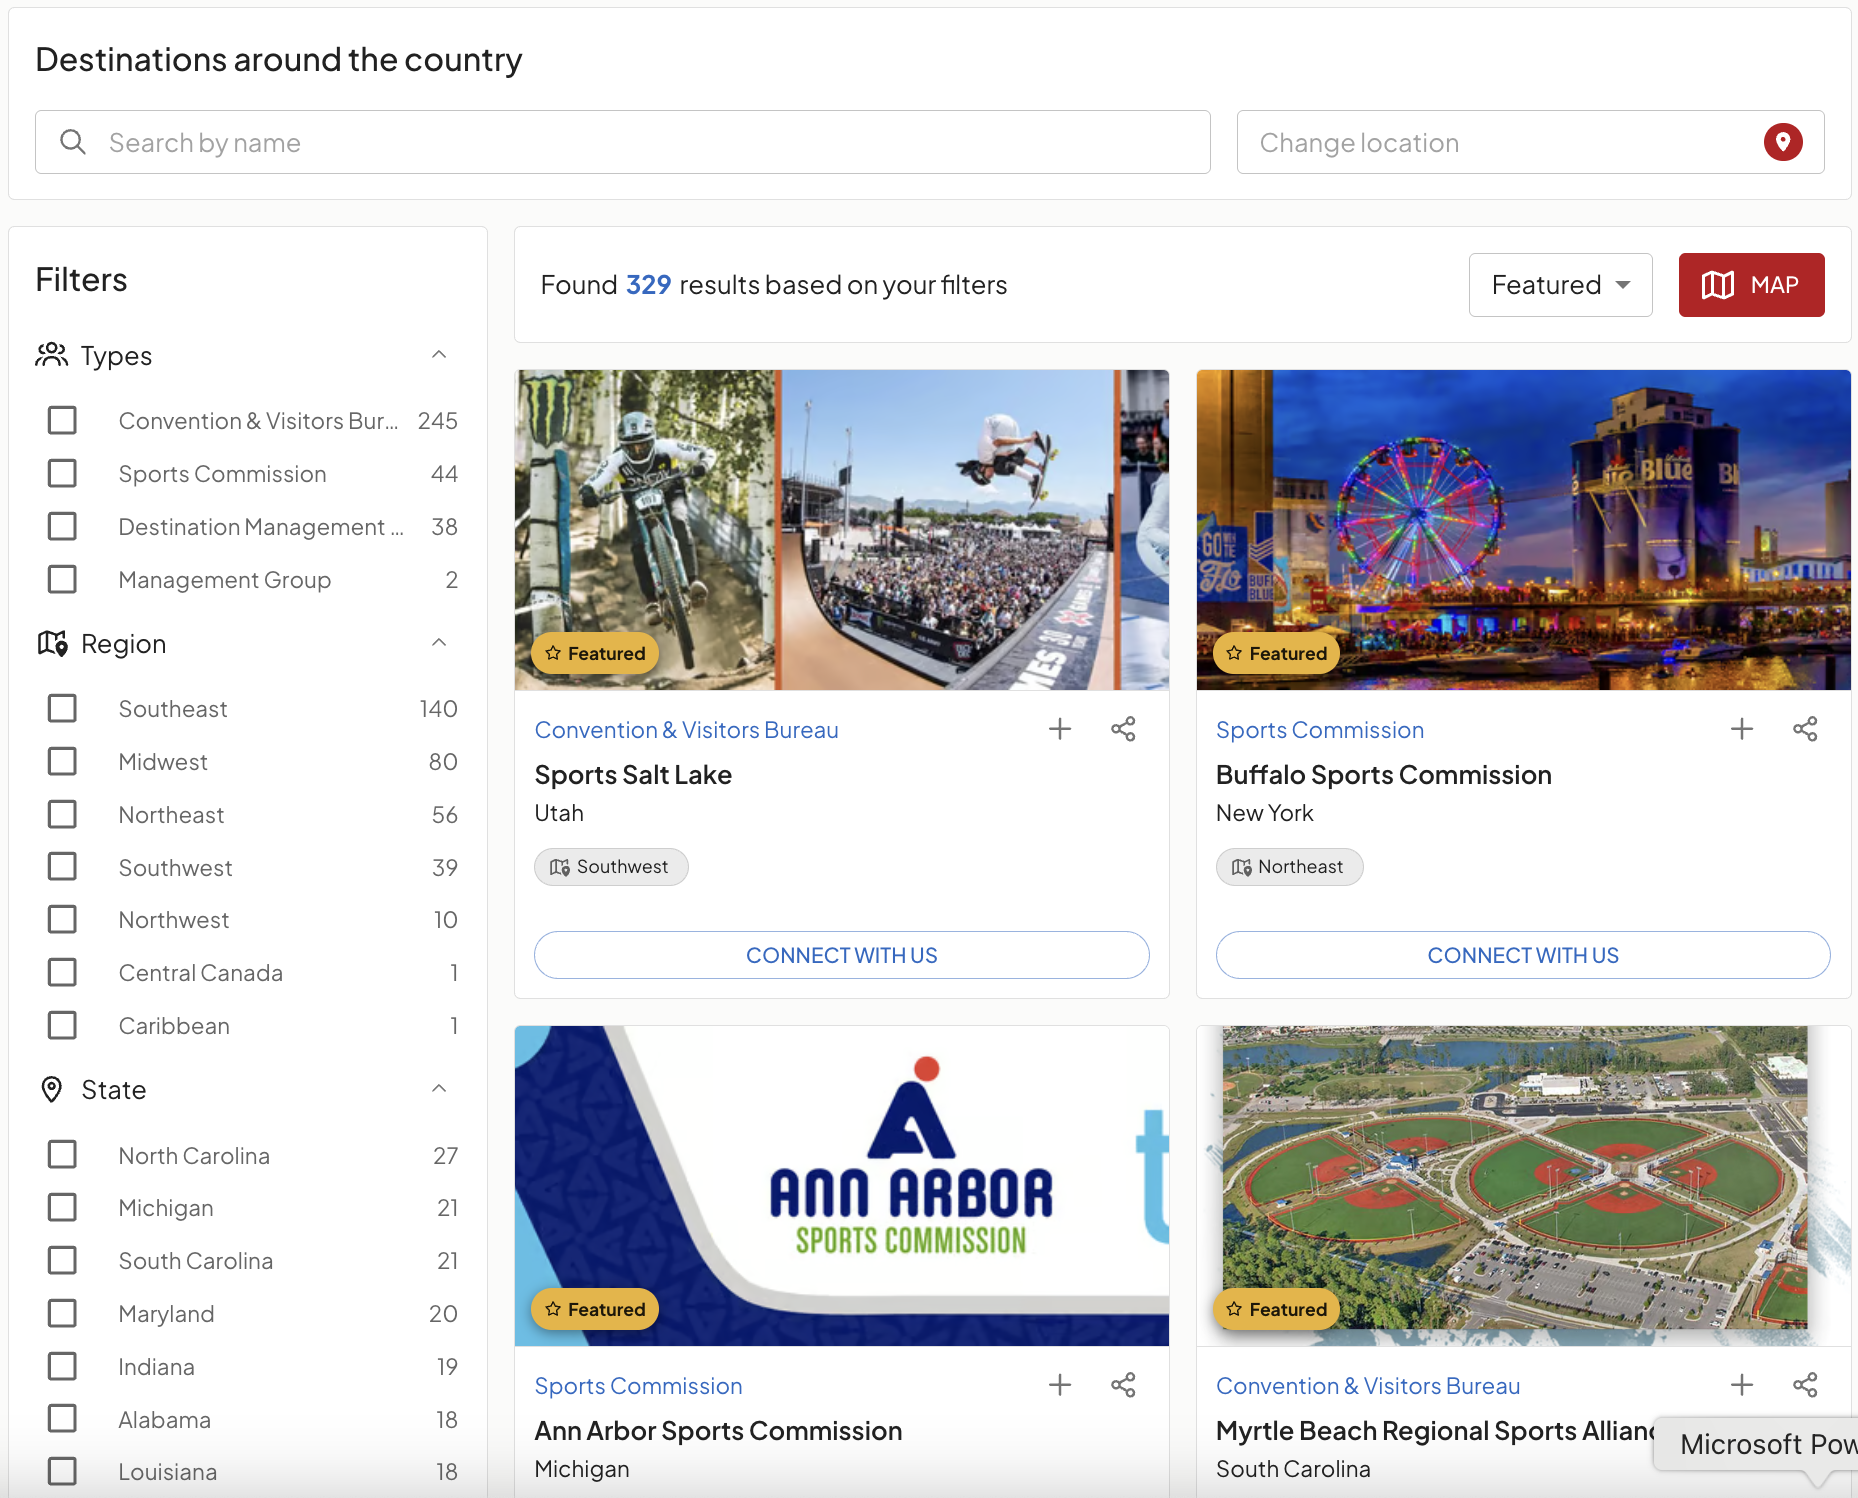Screen dimensions: 1858x1498
Task: Add Sports Salt Lake with plus icon
Action: click(1060, 729)
